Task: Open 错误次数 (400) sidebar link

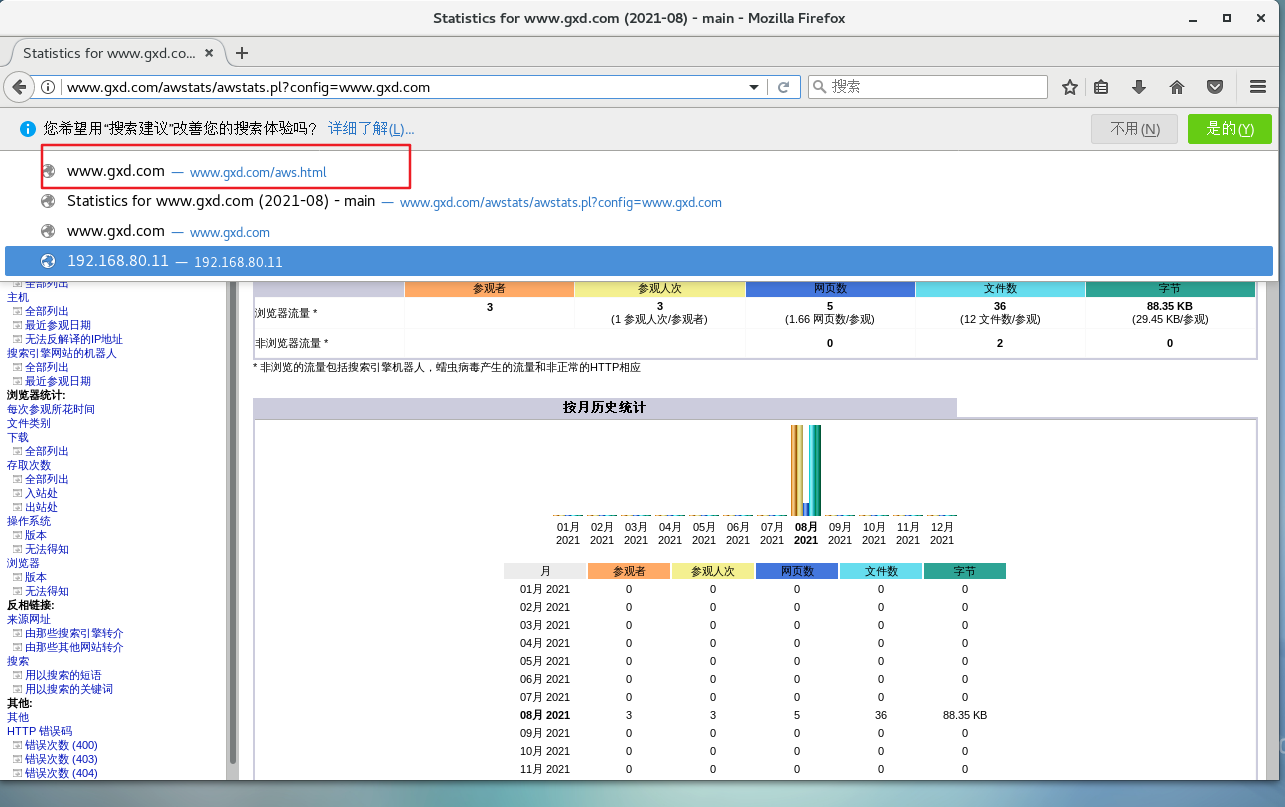Action: pyautogui.click(x=61, y=745)
